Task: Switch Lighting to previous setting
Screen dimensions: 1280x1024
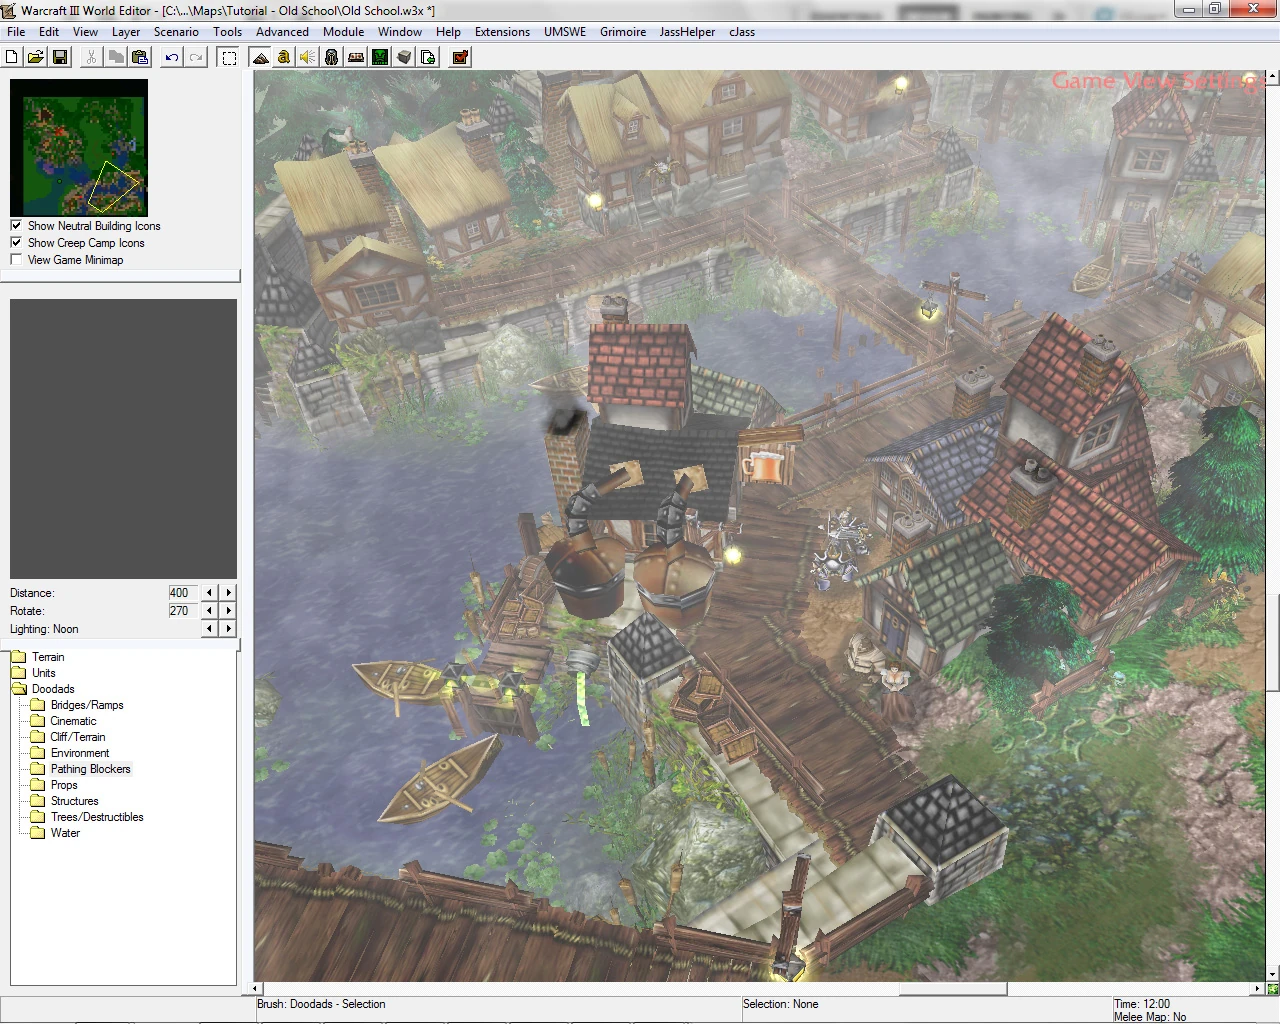Action: [209, 628]
